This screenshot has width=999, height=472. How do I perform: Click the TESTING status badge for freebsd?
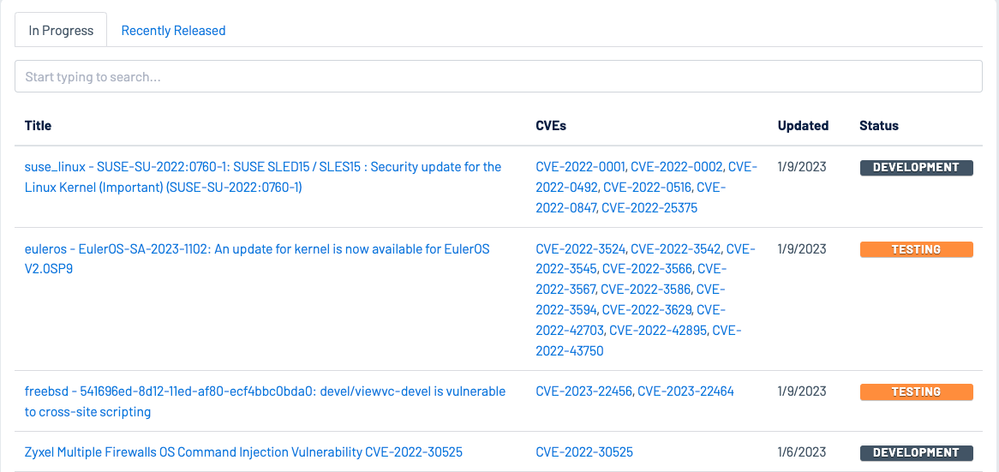pos(916,392)
